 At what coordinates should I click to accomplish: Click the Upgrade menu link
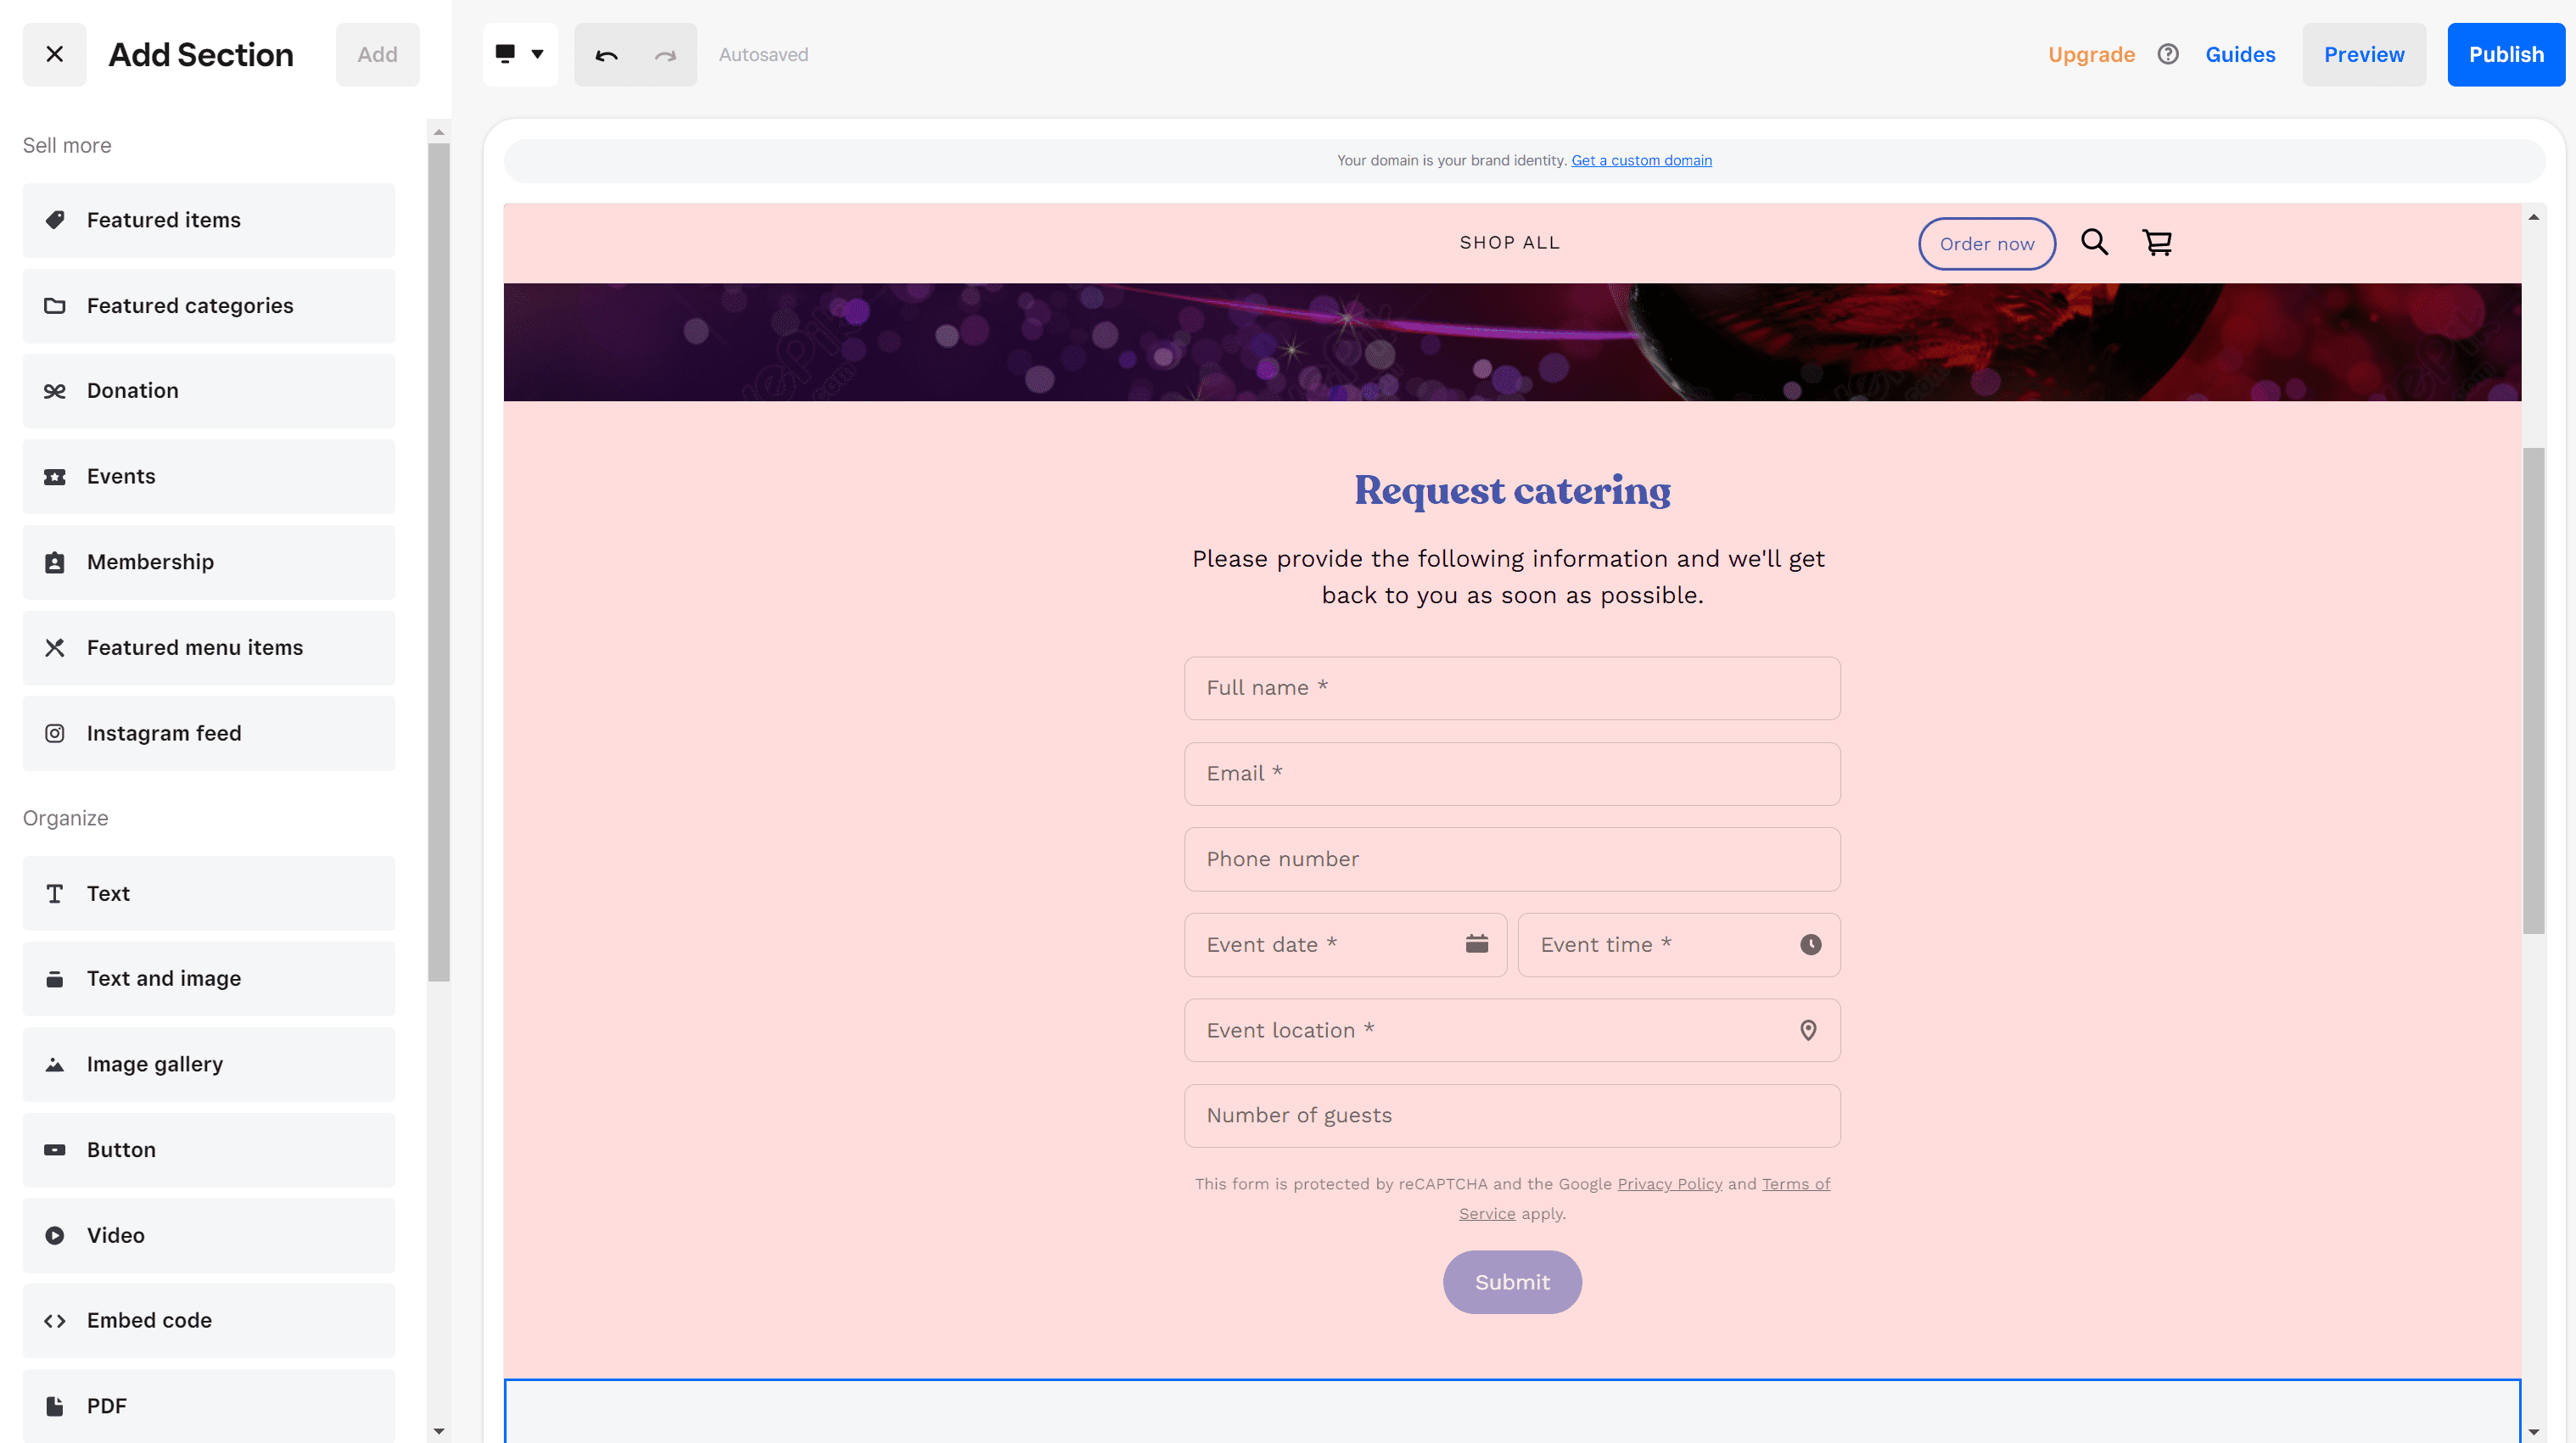[2092, 53]
